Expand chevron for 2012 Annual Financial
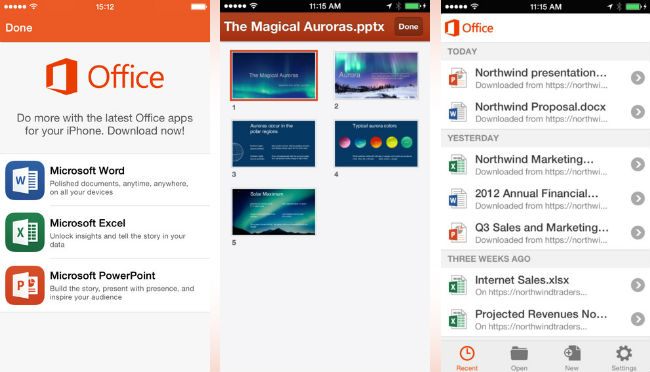 tap(638, 198)
